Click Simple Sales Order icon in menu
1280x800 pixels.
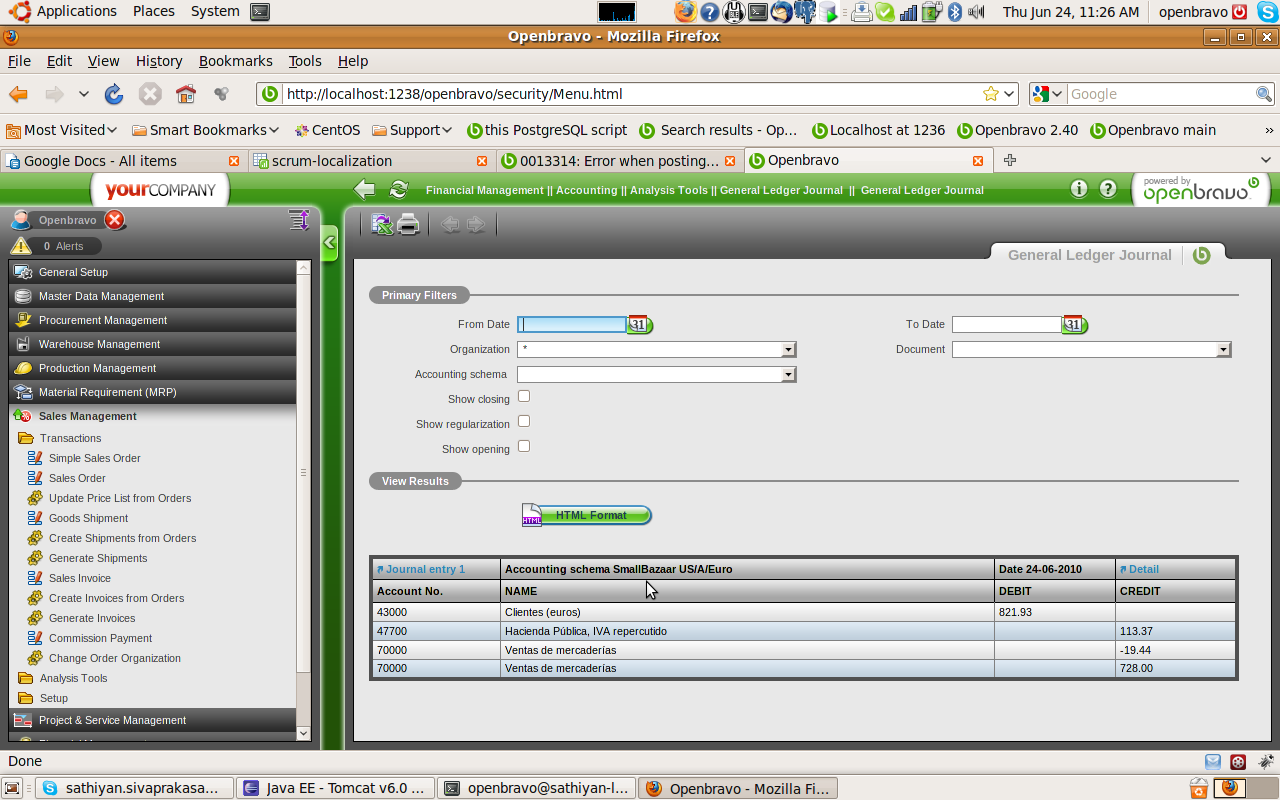tap(35, 458)
